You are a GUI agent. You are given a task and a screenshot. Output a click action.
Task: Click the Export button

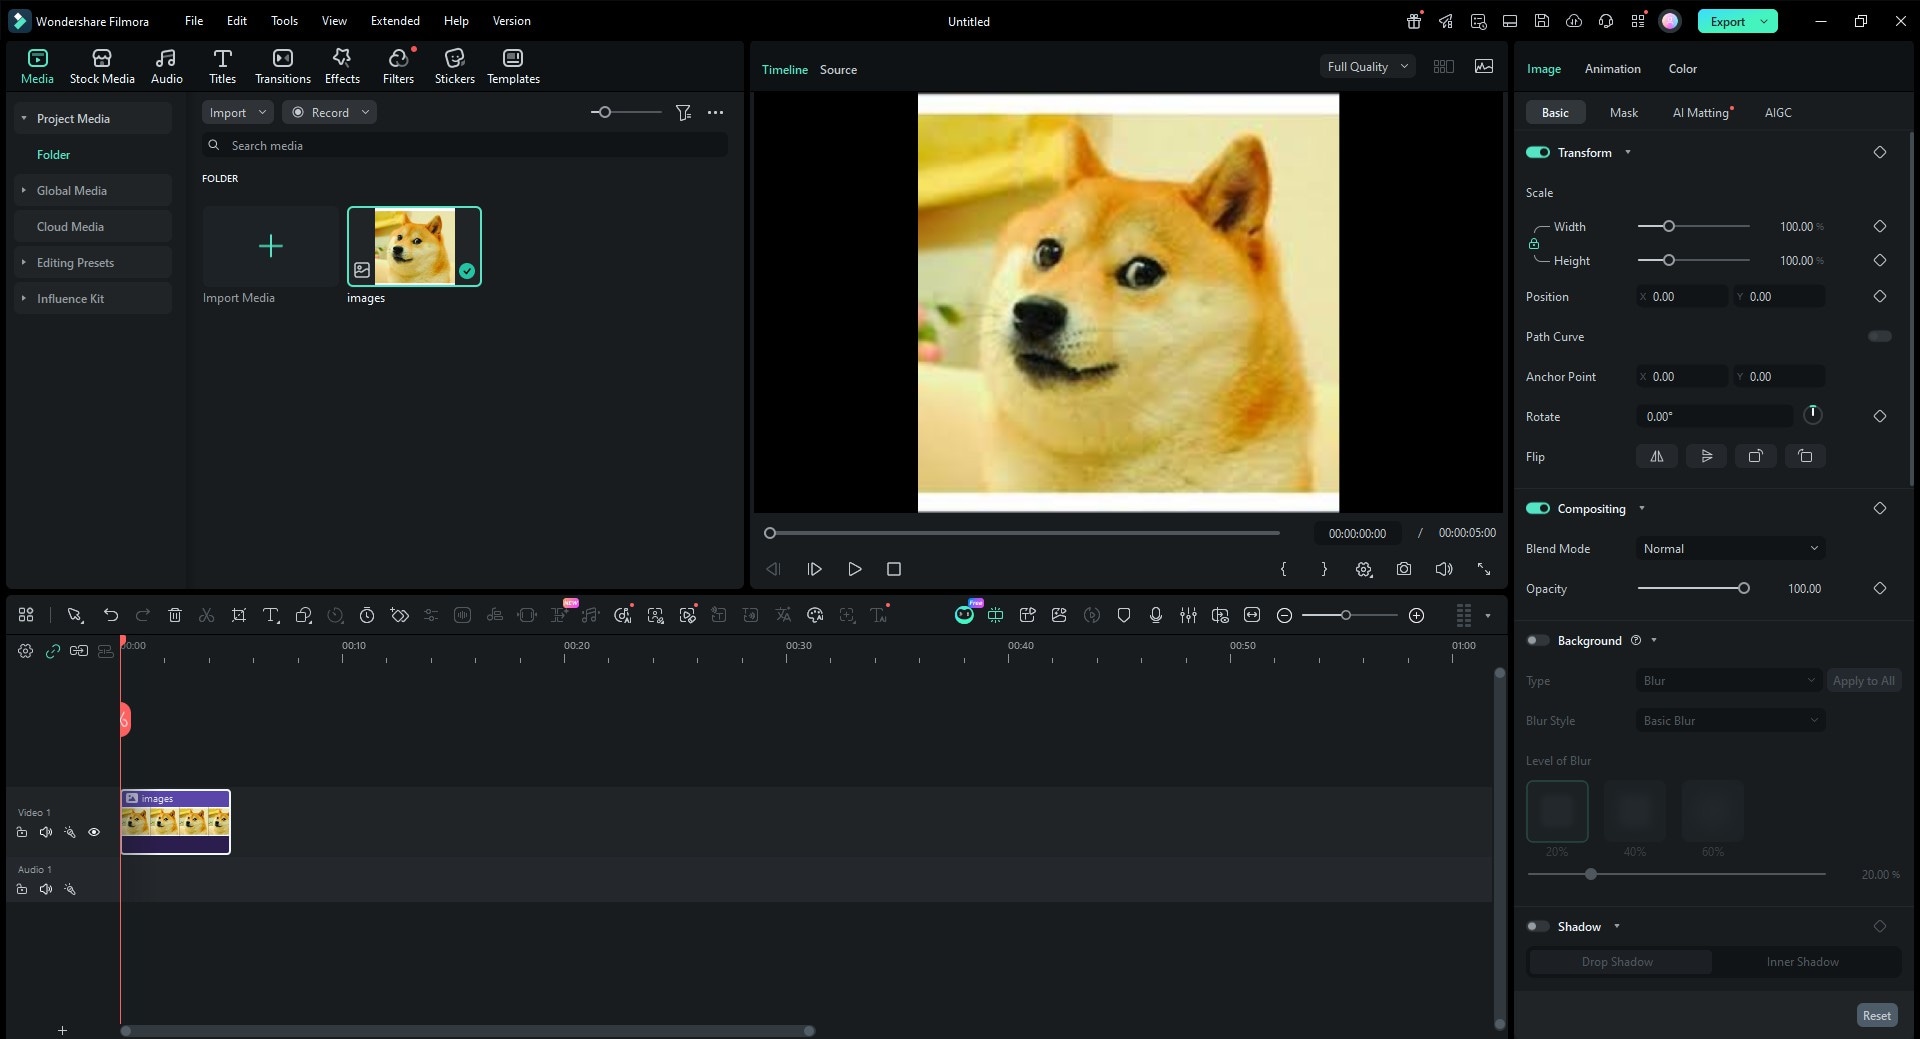coord(1727,20)
